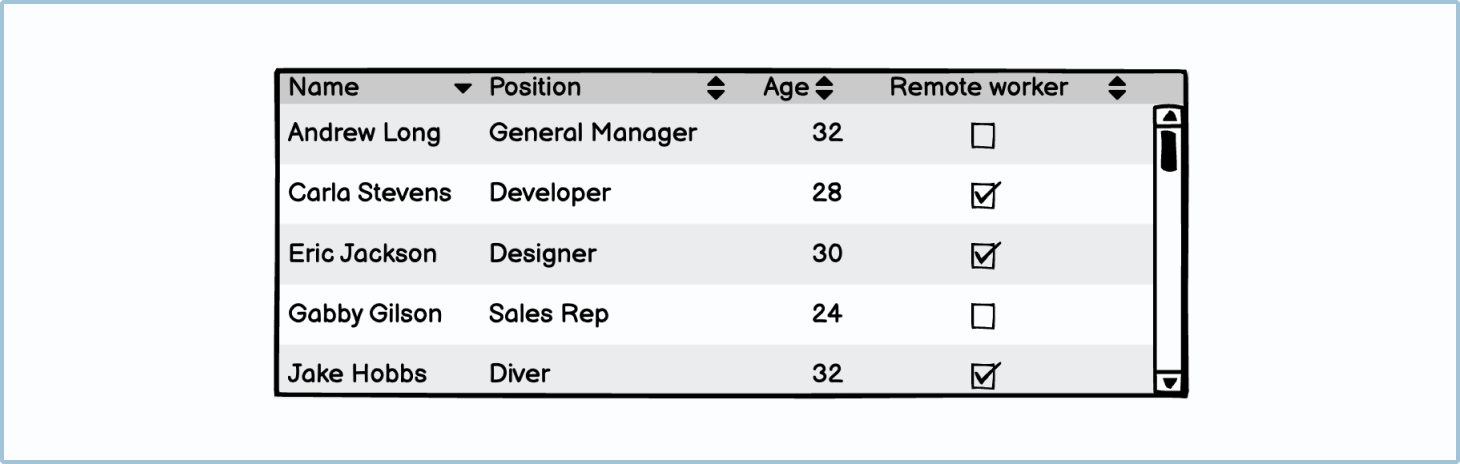Select the Developer position cell
The height and width of the screenshot is (464, 1460).
pyautogui.click(x=549, y=193)
